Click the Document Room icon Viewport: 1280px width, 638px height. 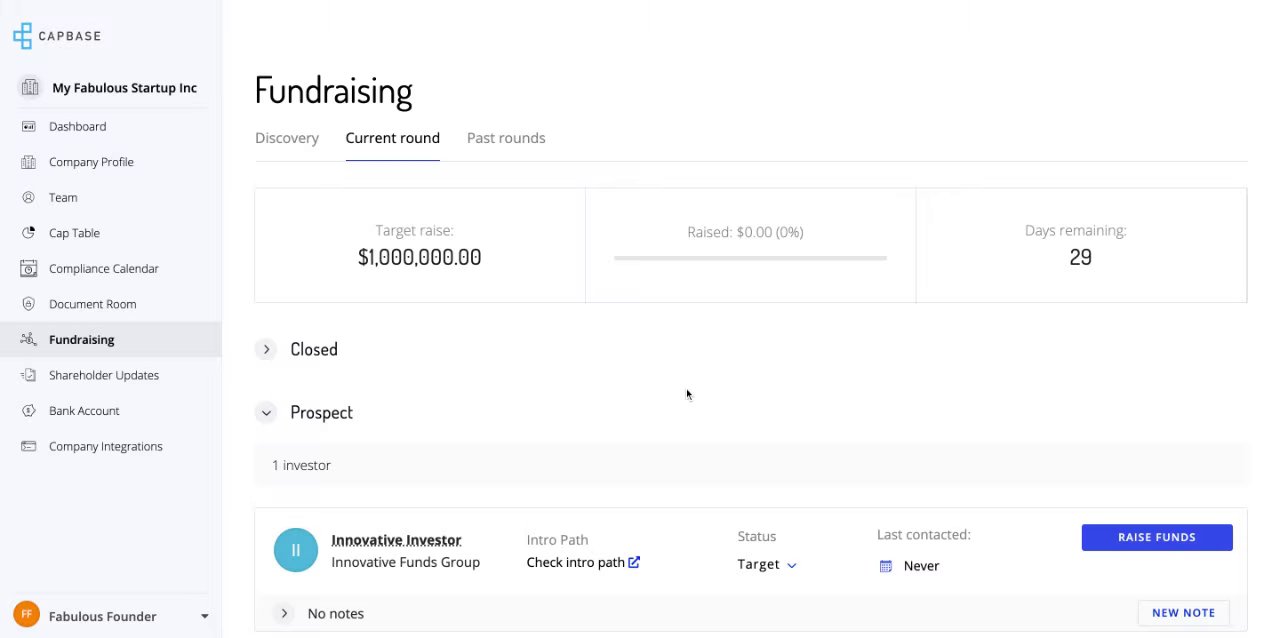pyautogui.click(x=29, y=304)
